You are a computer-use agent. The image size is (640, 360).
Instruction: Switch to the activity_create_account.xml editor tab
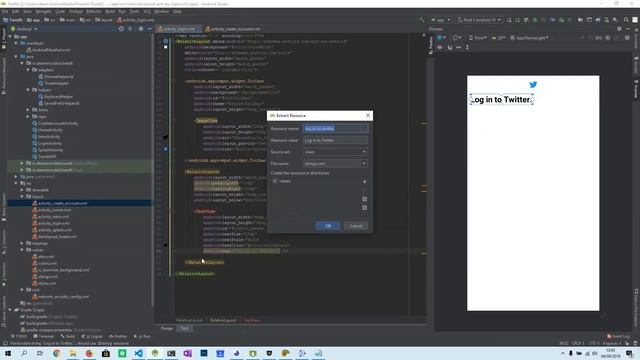pos(233,29)
